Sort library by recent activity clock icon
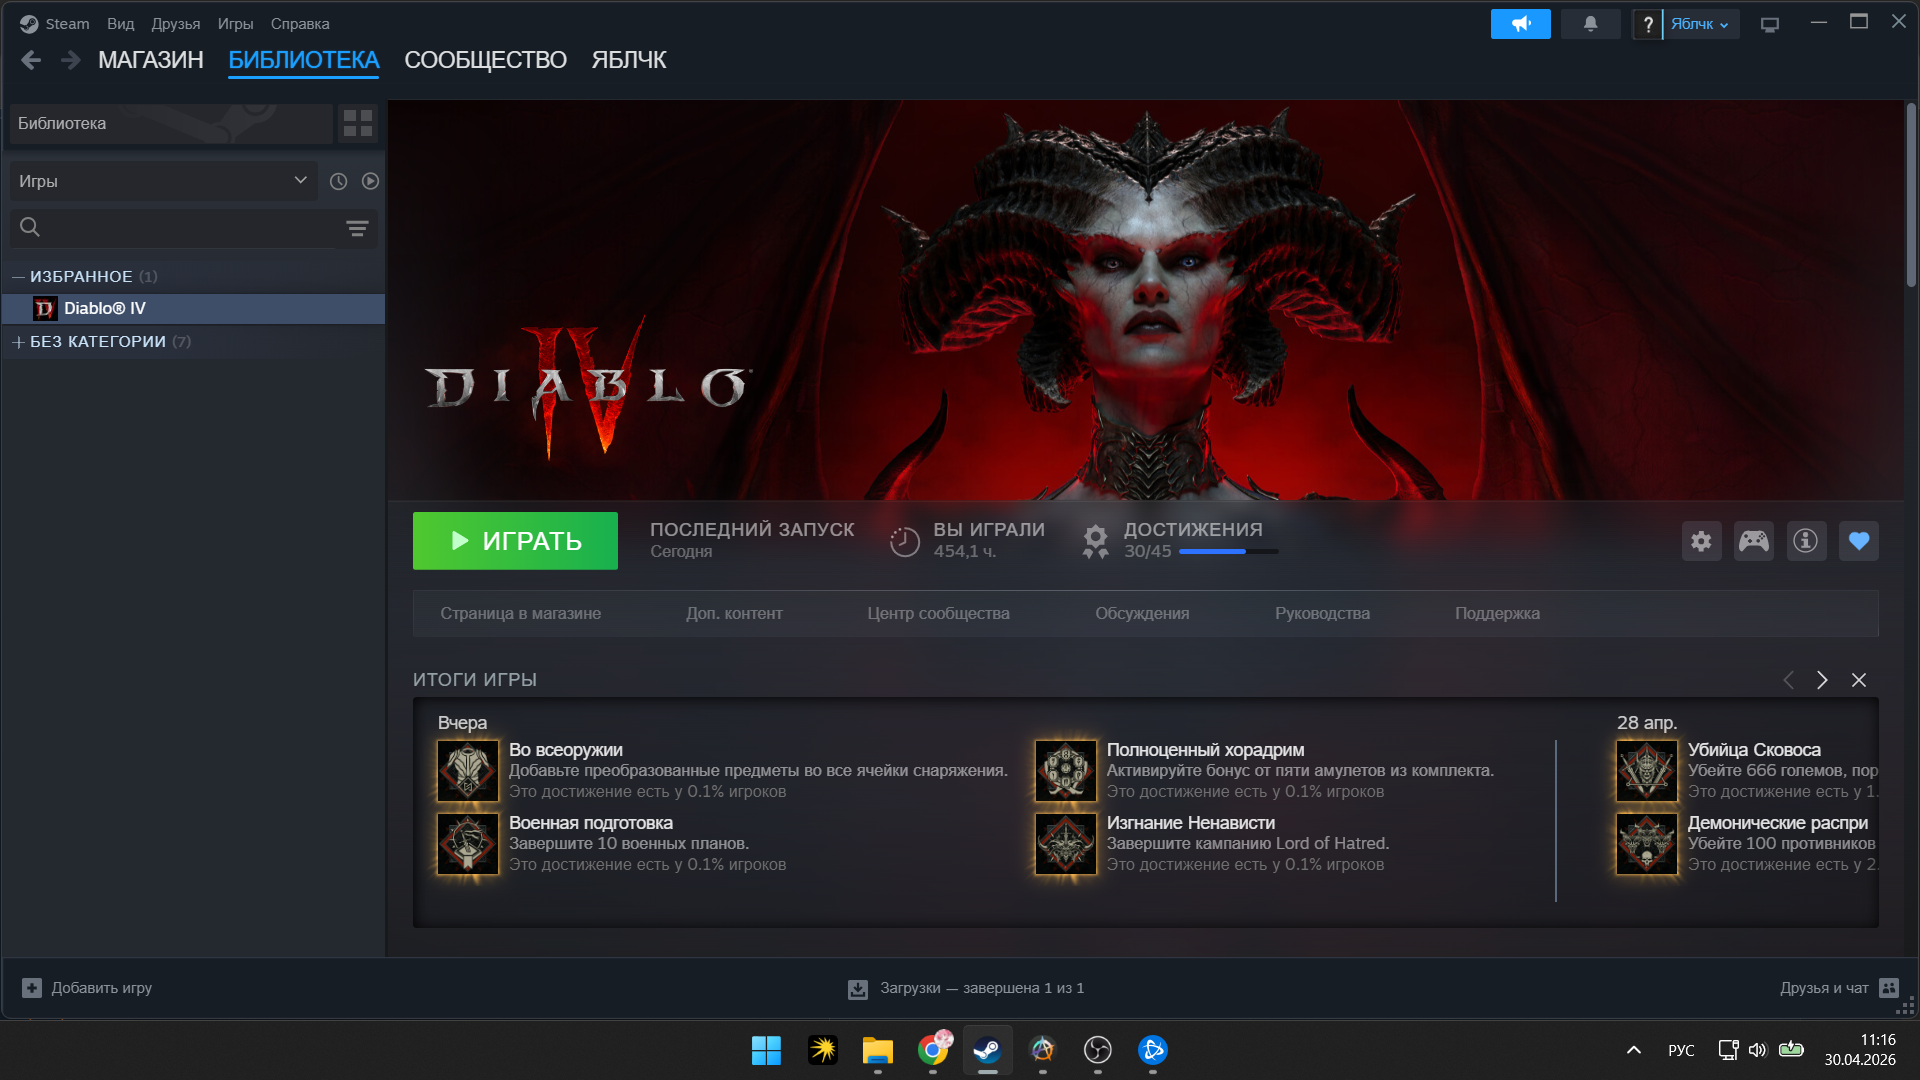Viewport: 1920px width, 1080px height. tap(339, 181)
